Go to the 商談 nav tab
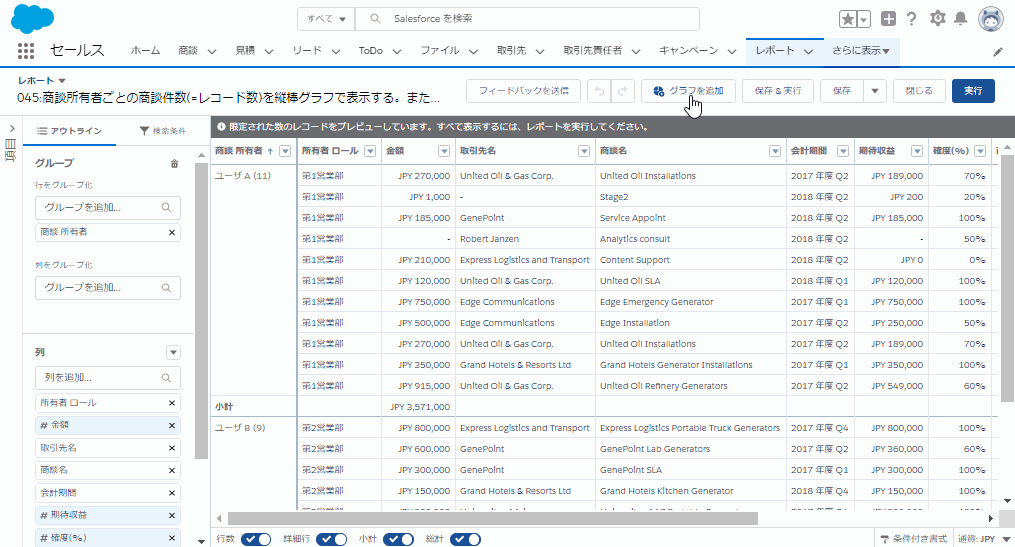Screen dimensions: 1015x547 pos(188,50)
